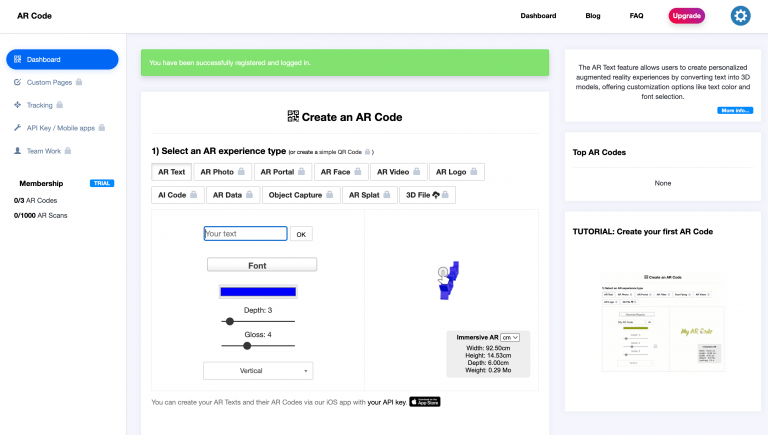Click the App Store download badge
This screenshot has width=768, height=435.
(425, 402)
